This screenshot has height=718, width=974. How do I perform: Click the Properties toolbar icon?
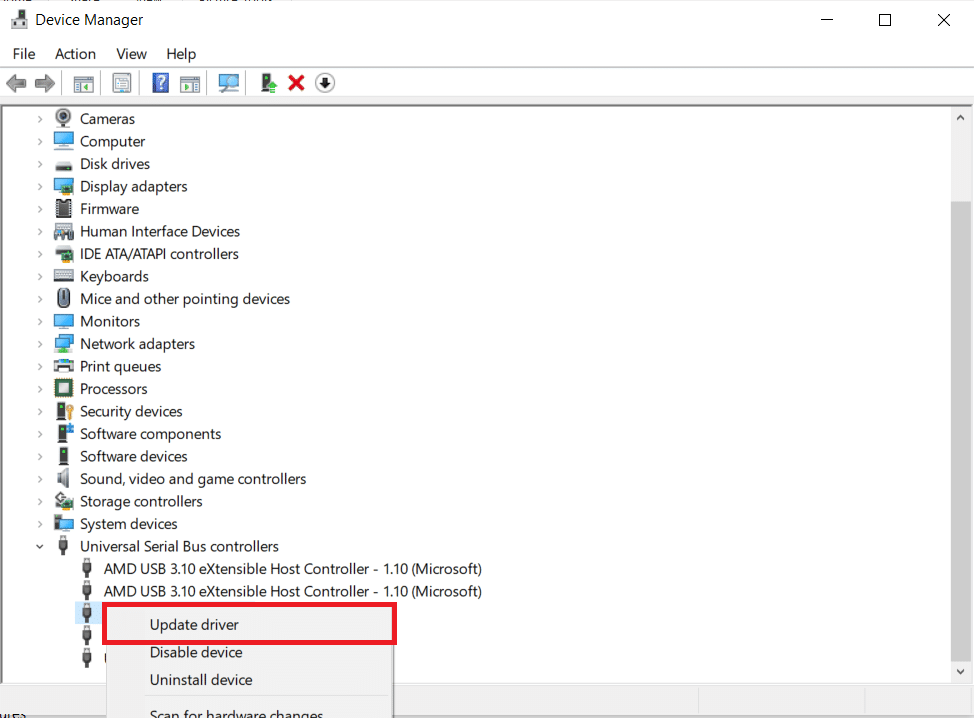coord(122,82)
